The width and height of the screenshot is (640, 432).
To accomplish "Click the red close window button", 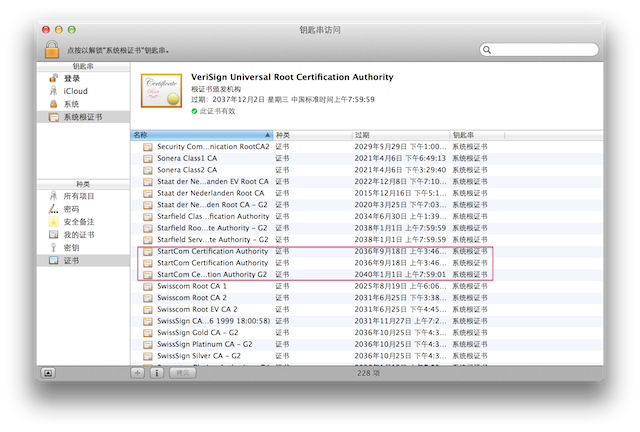I will coord(46,29).
